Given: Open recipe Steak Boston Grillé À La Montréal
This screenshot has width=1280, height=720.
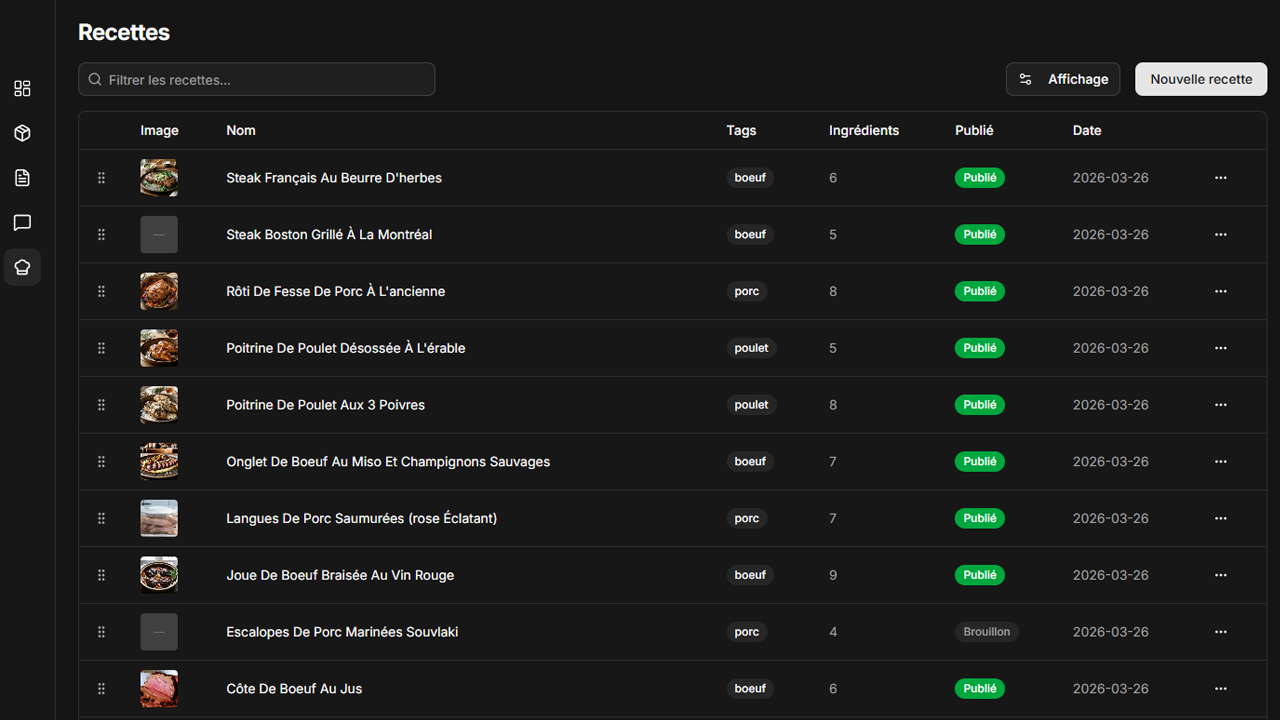Looking at the screenshot, I should 329,235.
